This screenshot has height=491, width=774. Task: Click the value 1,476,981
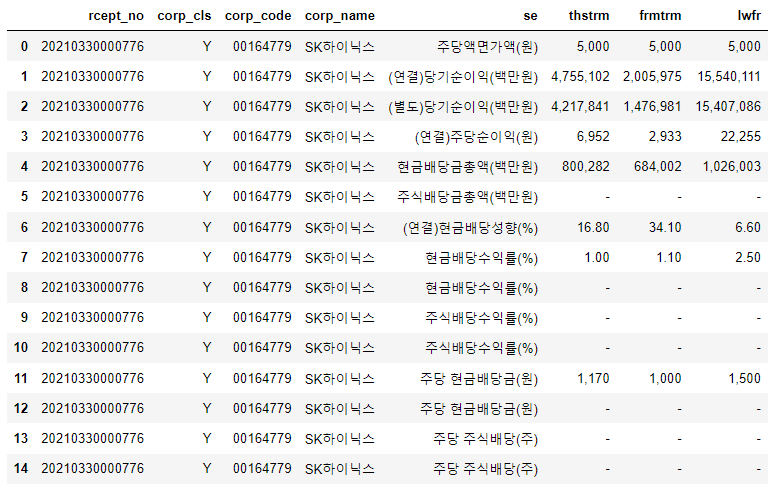coord(652,107)
